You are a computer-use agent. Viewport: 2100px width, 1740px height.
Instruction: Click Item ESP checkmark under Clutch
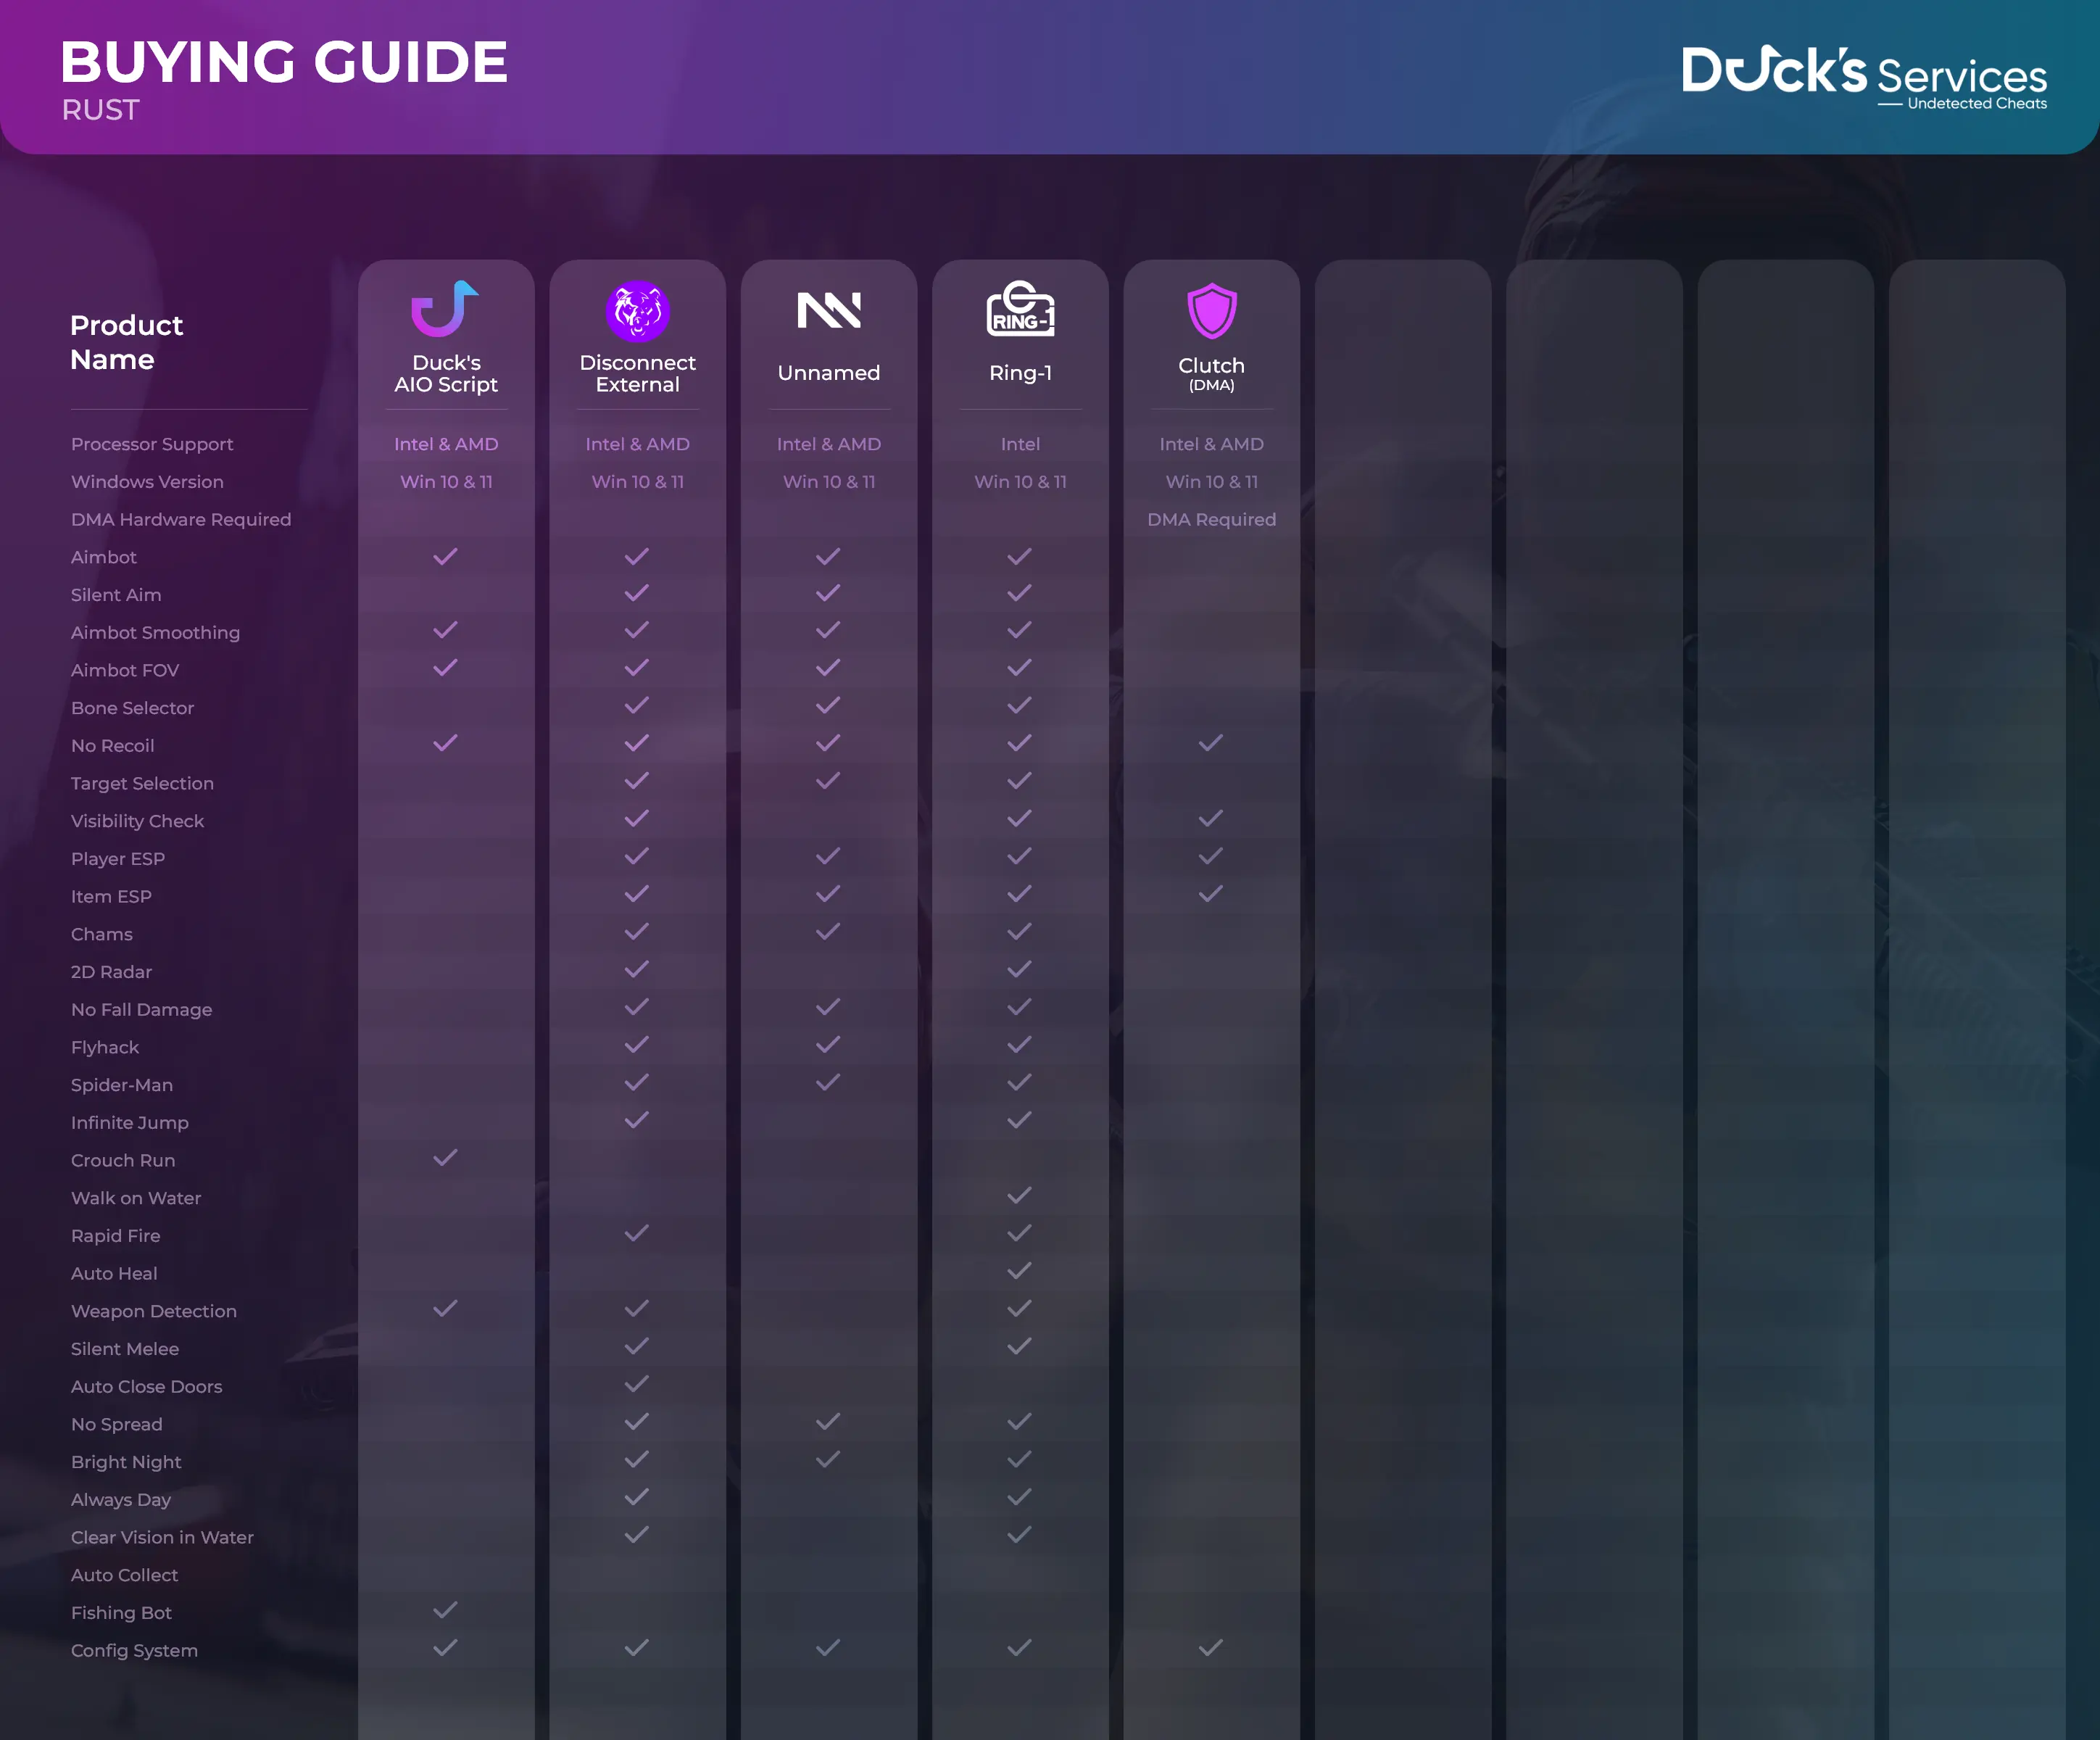tap(1211, 894)
